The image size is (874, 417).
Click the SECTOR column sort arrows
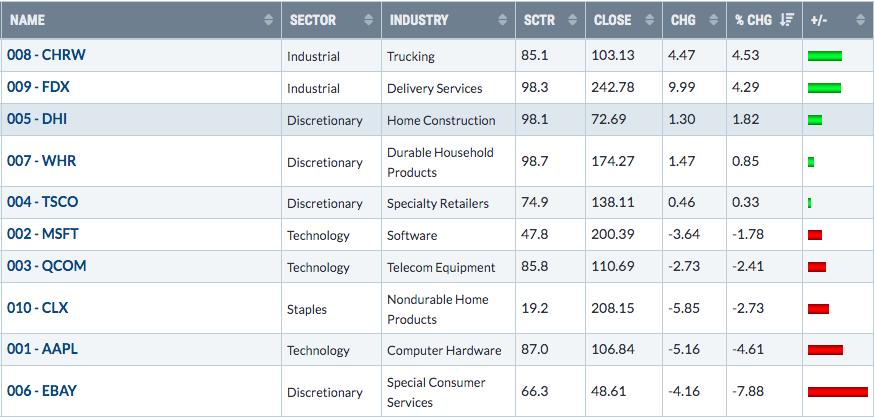coord(368,20)
